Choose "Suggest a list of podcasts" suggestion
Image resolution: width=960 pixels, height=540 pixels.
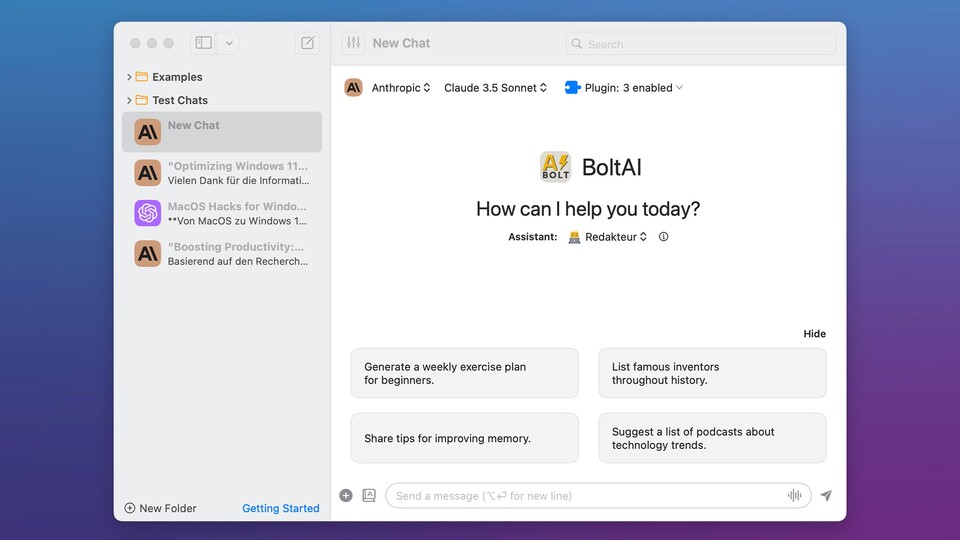click(x=712, y=438)
